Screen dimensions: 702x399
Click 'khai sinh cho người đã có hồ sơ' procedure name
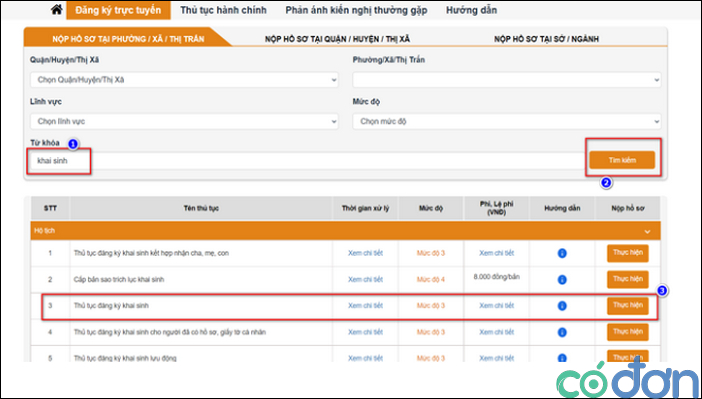(x=170, y=332)
